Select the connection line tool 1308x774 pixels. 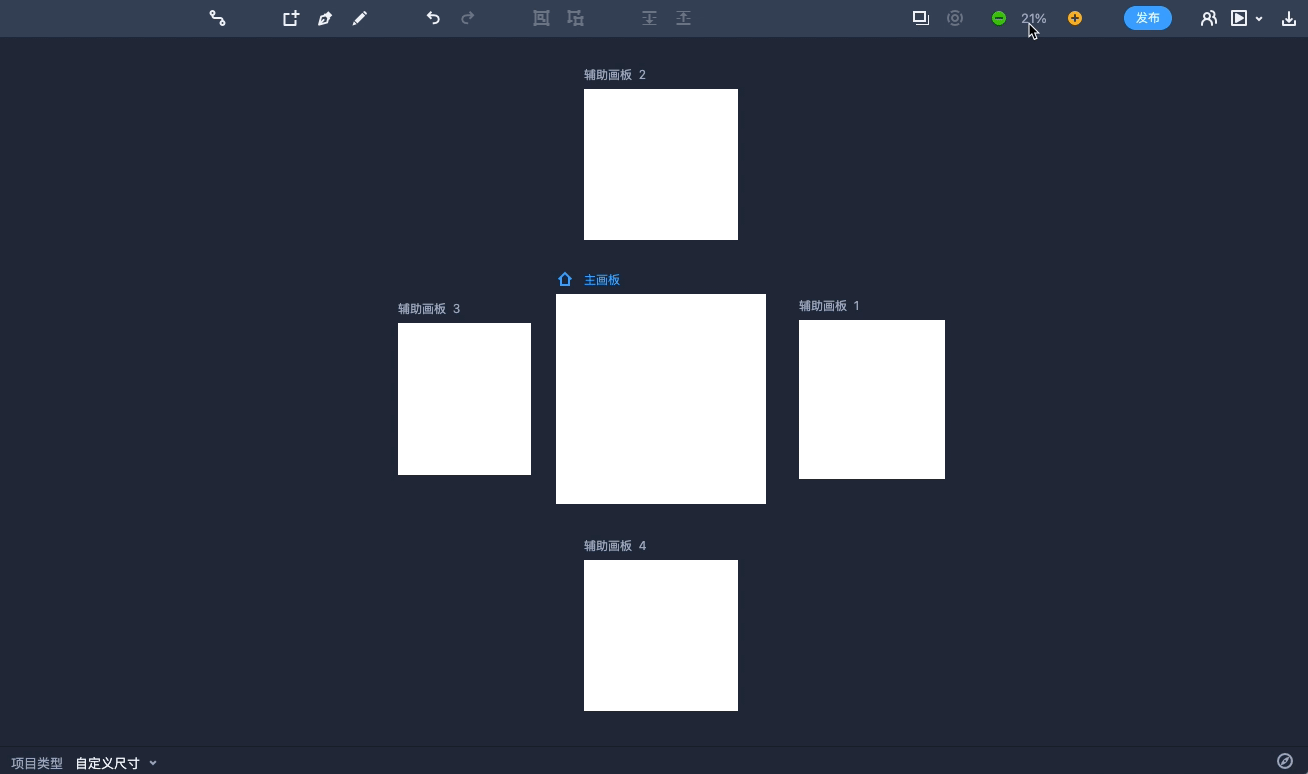pyautogui.click(x=217, y=18)
